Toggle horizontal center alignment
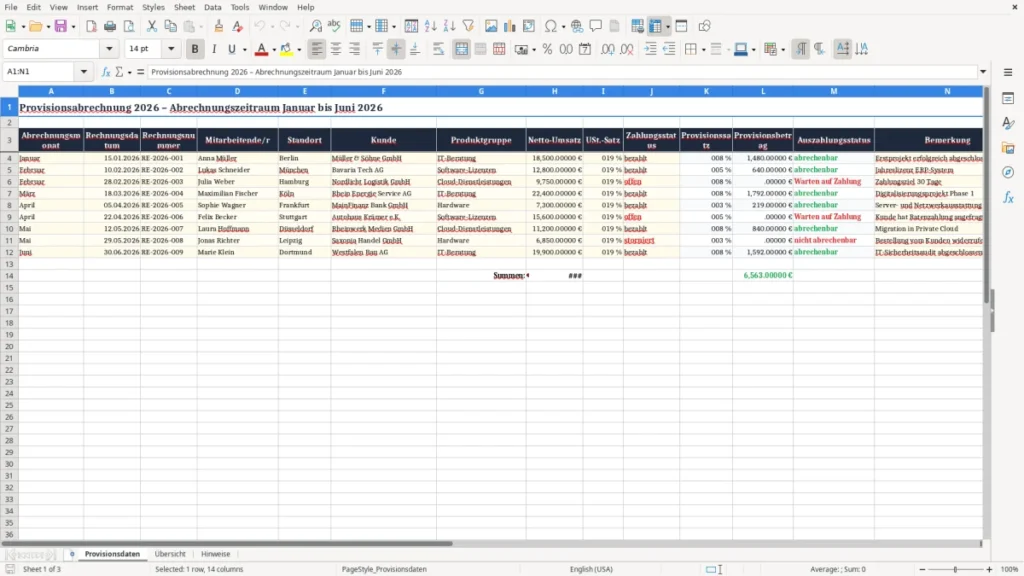This screenshot has height=576, width=1024. pyautogui.click(x=336, y=49)
